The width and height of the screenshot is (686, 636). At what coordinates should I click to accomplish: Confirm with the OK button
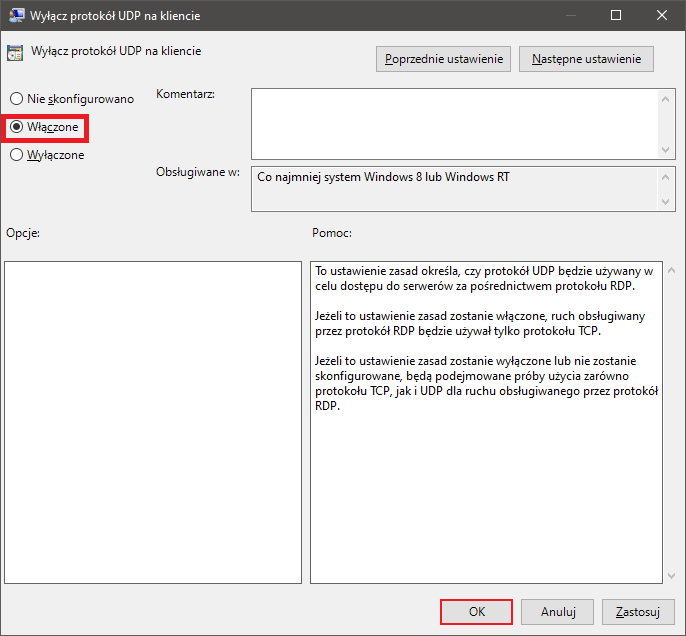[x=476, y=612]
